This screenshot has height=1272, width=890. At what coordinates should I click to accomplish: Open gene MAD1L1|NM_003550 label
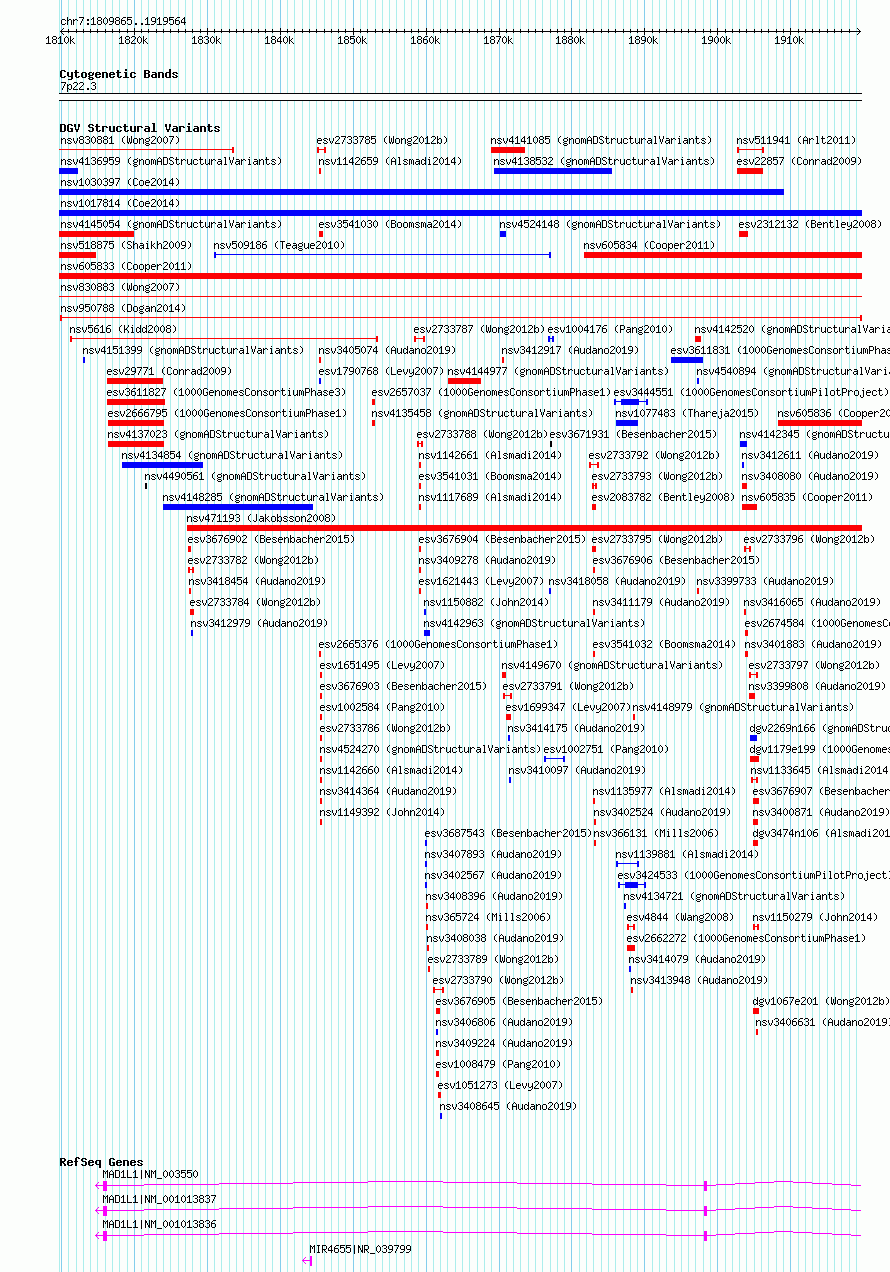pos(150,1174)
